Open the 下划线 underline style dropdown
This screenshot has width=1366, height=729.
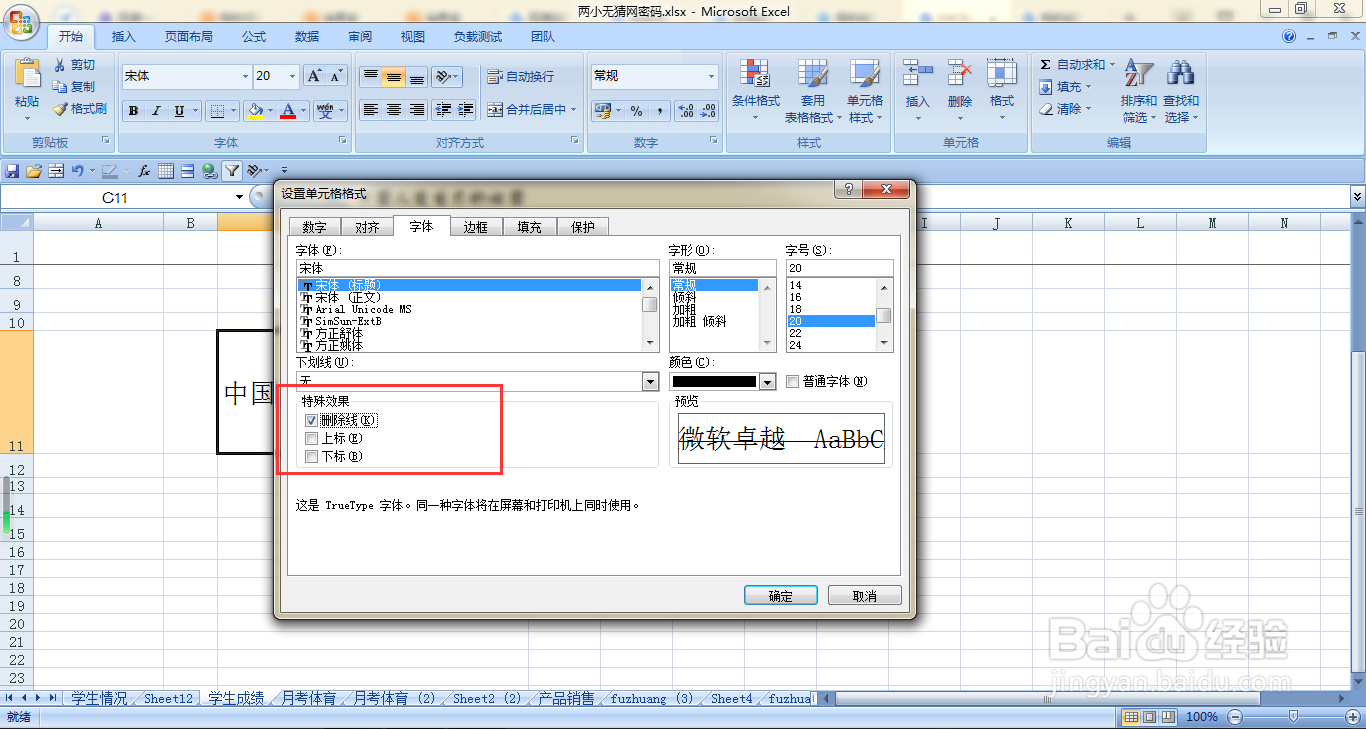tap(650, 381)
